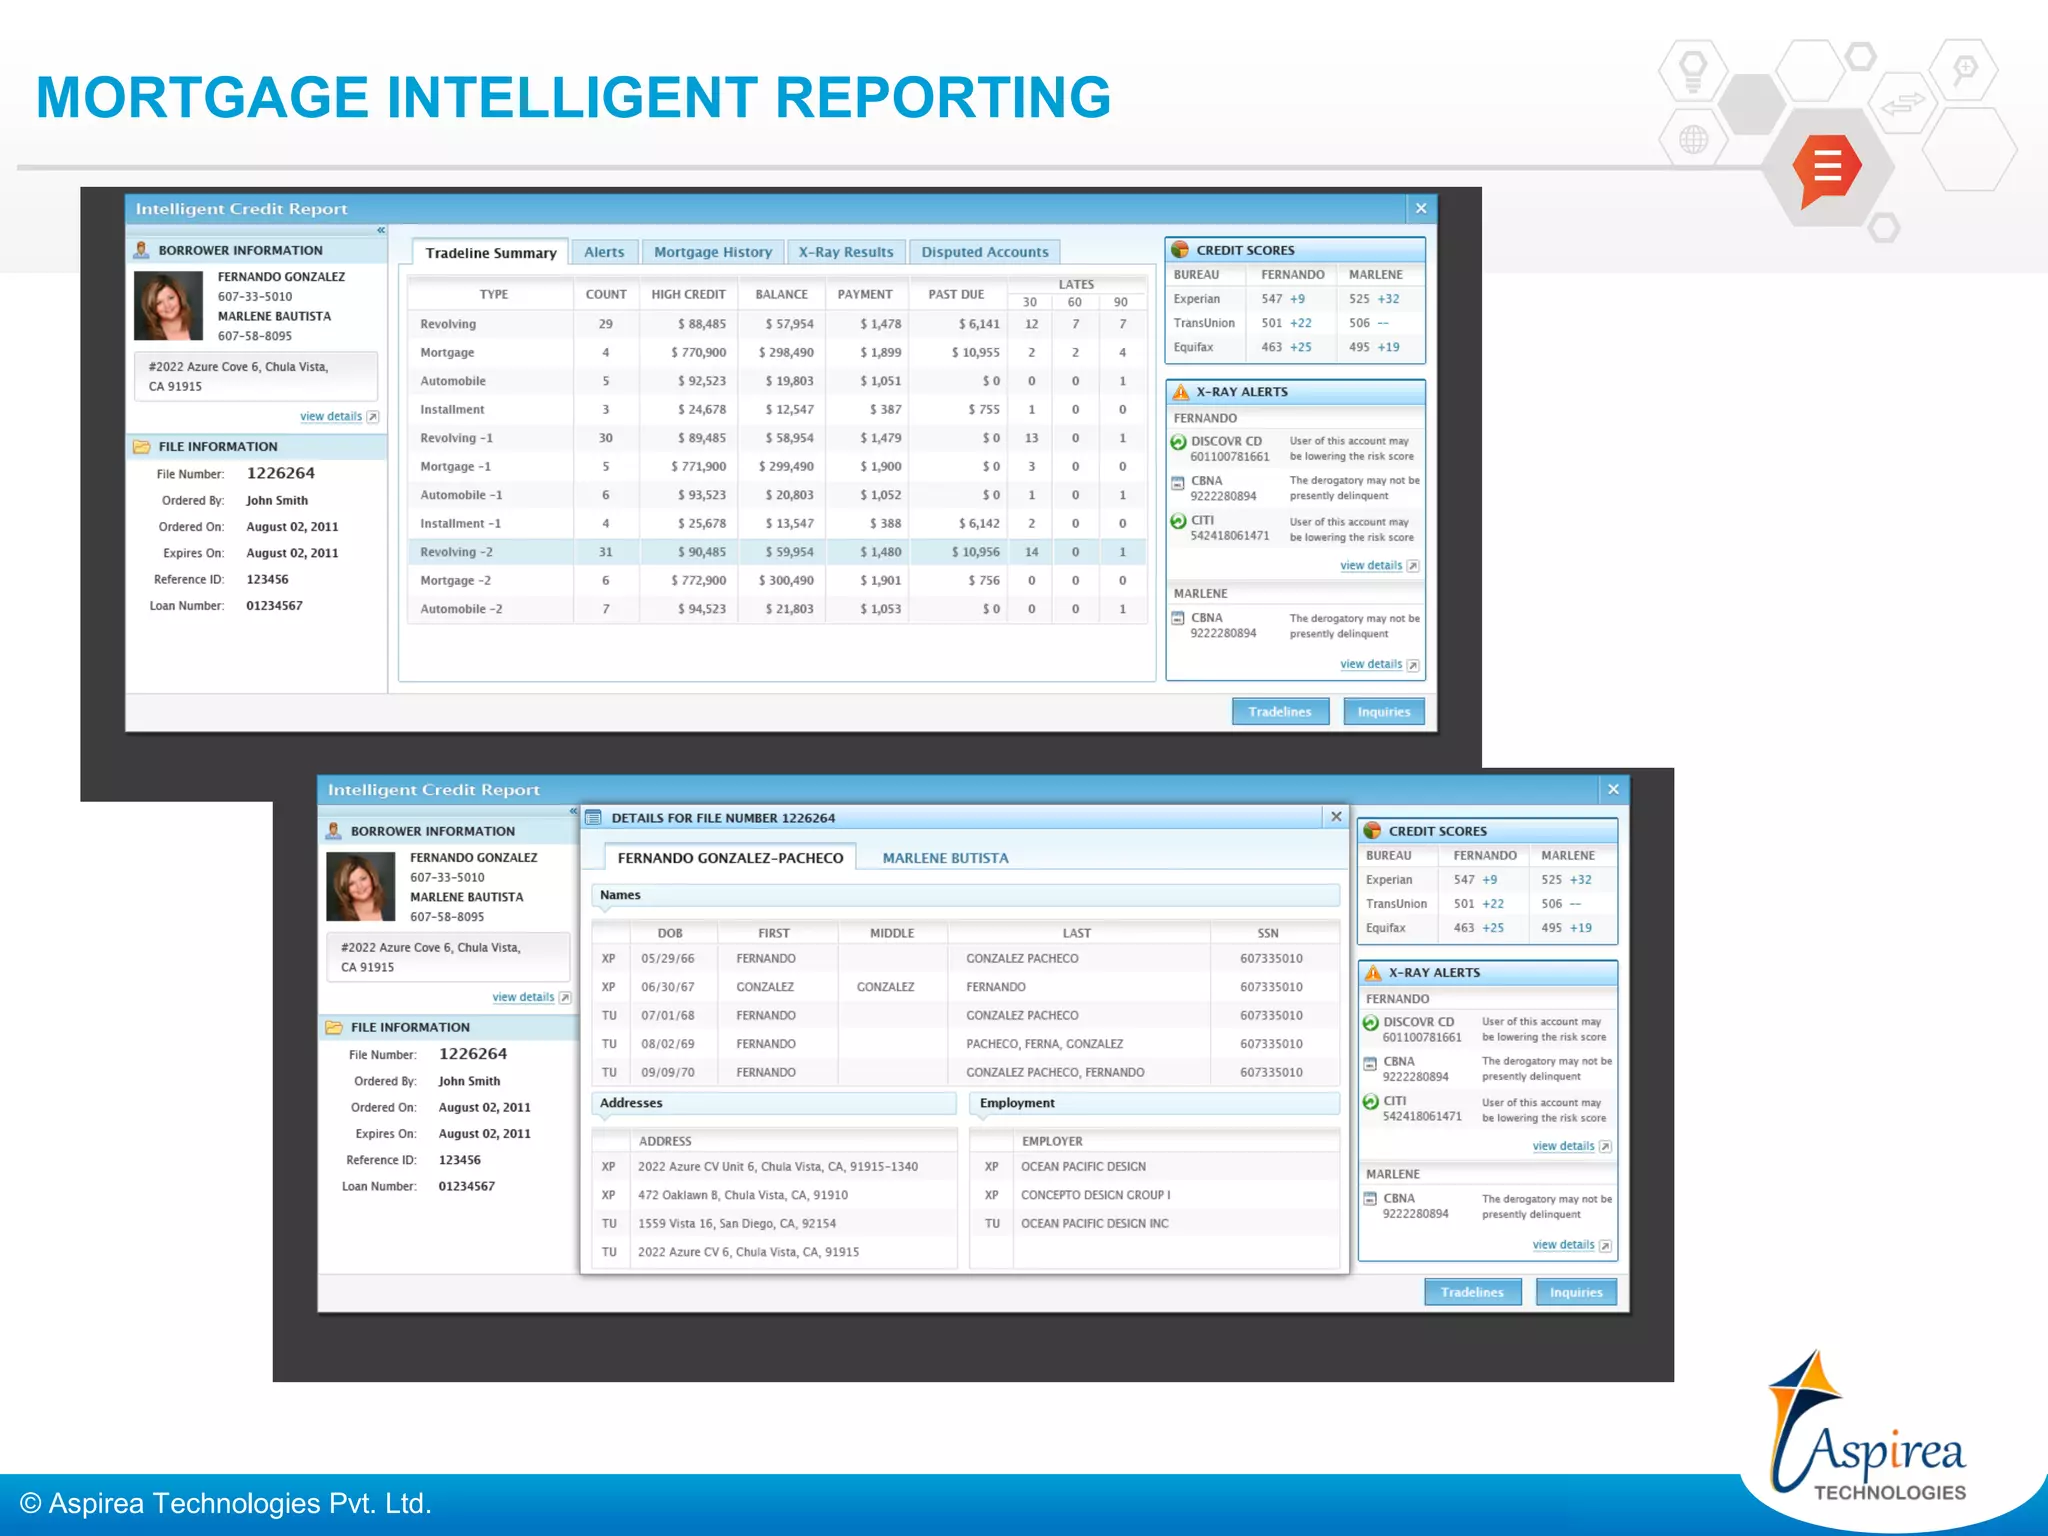Click the X-Ray Alerts warning triangle icon
This screenshot has width=2048, height=1536.
[x=1181, y=392]
